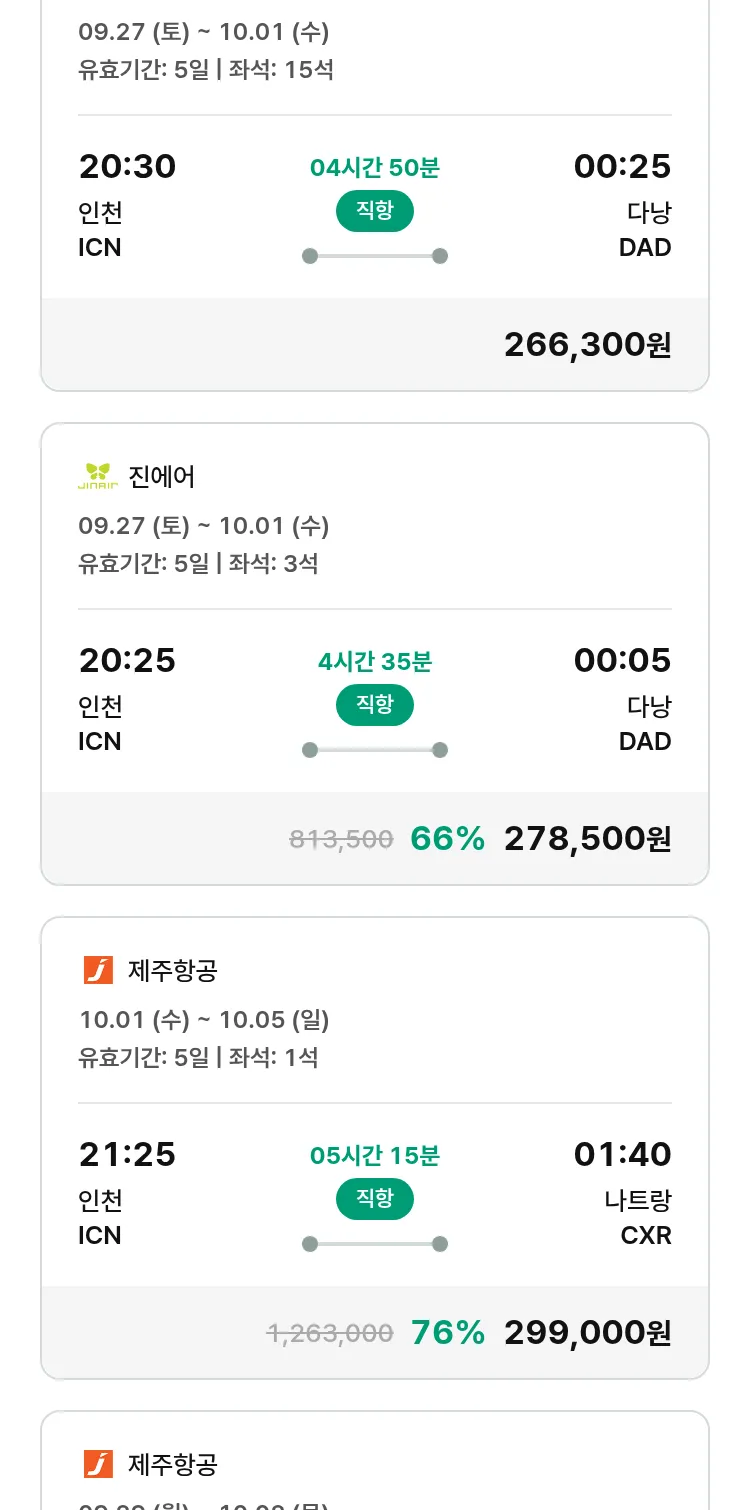Select the 266,300원 fare
This screenshot has height=1510, width=750.
pos(587,345)
